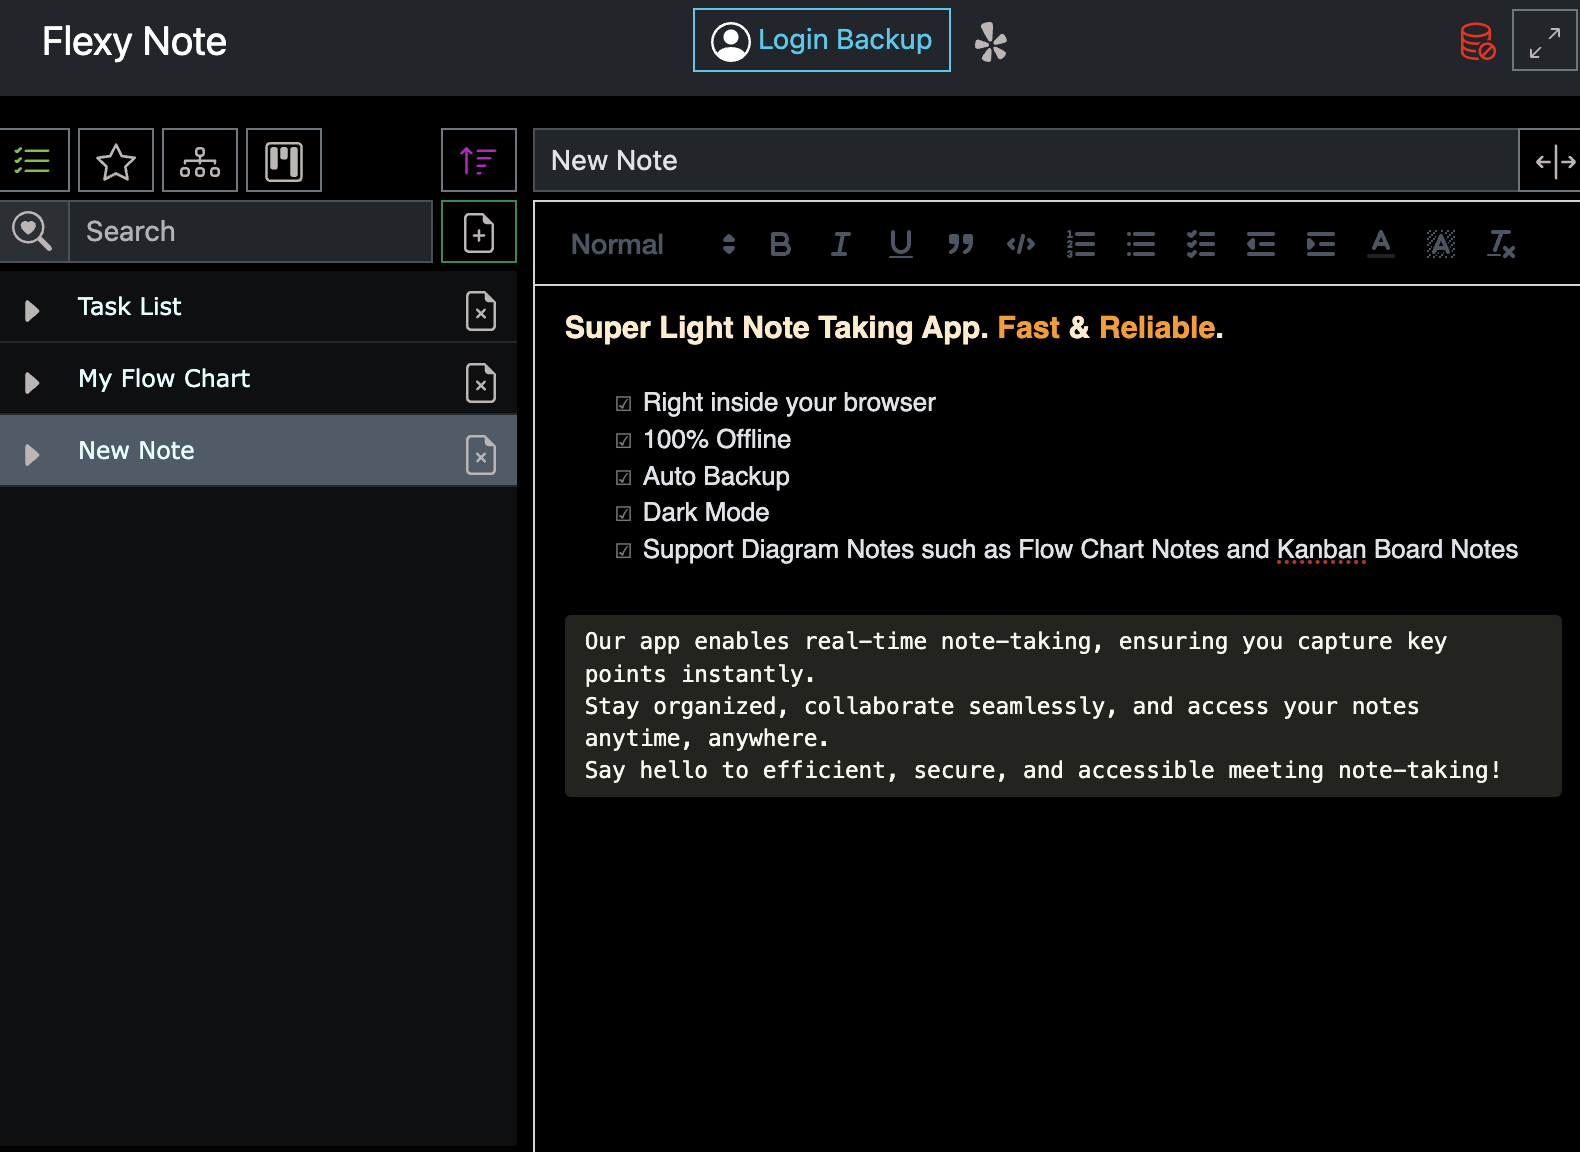
Task: Increase indent of the text
Action: pos(1321,244)
